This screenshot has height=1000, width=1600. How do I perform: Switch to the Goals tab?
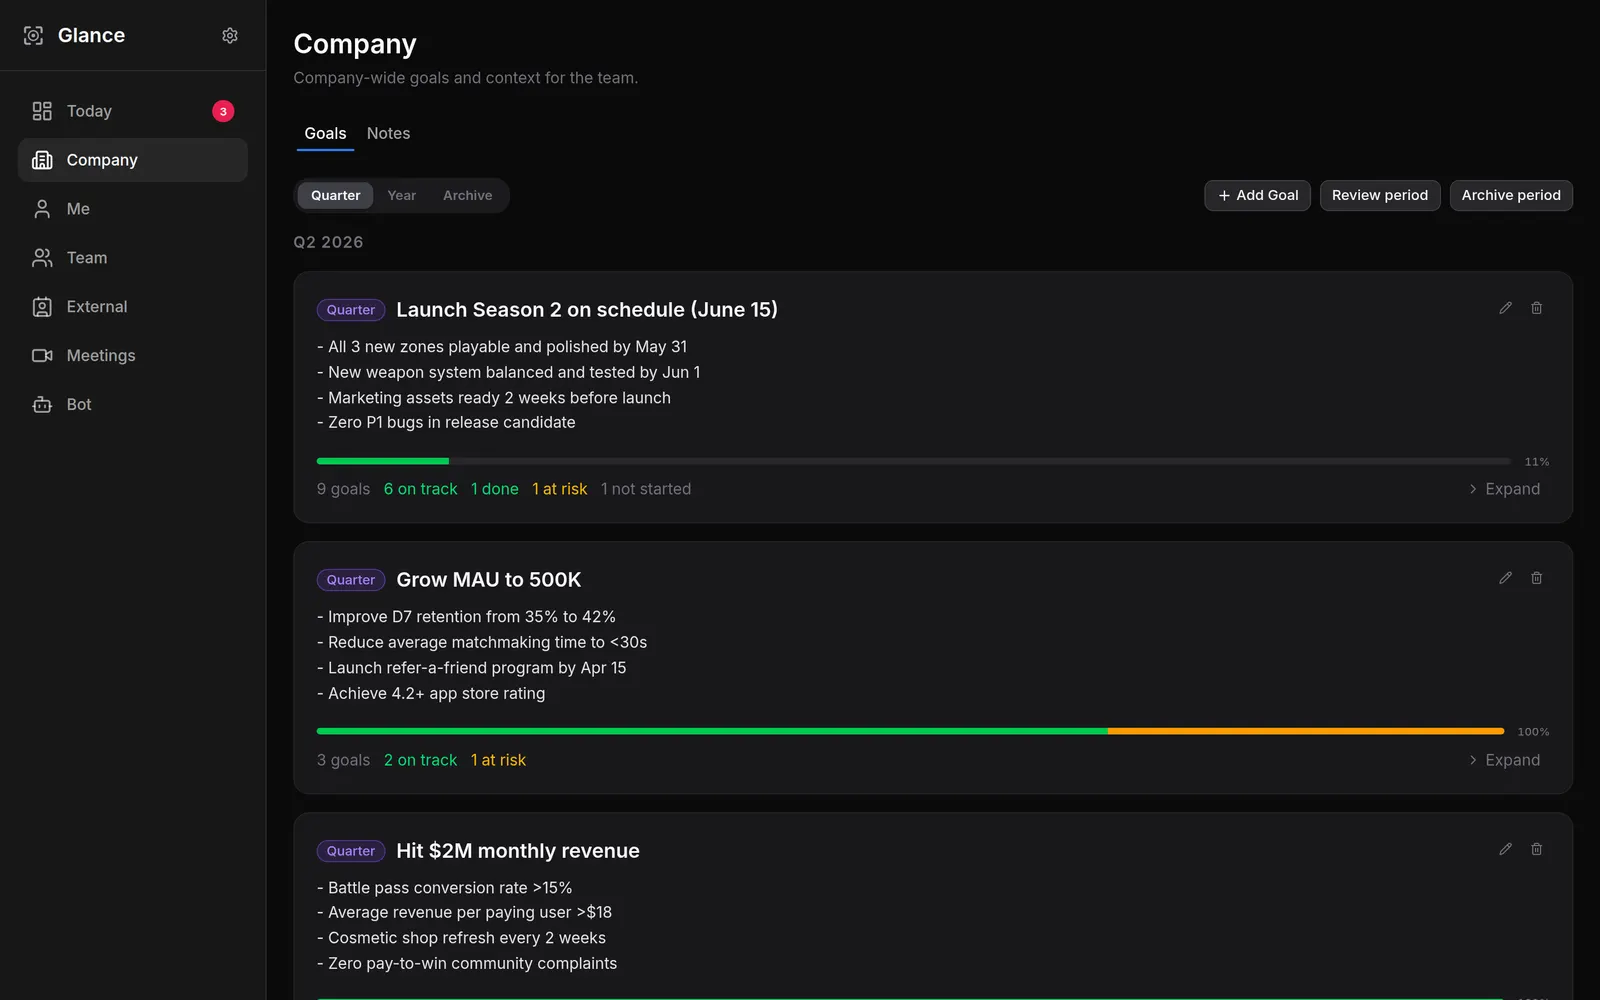(325, 133)
